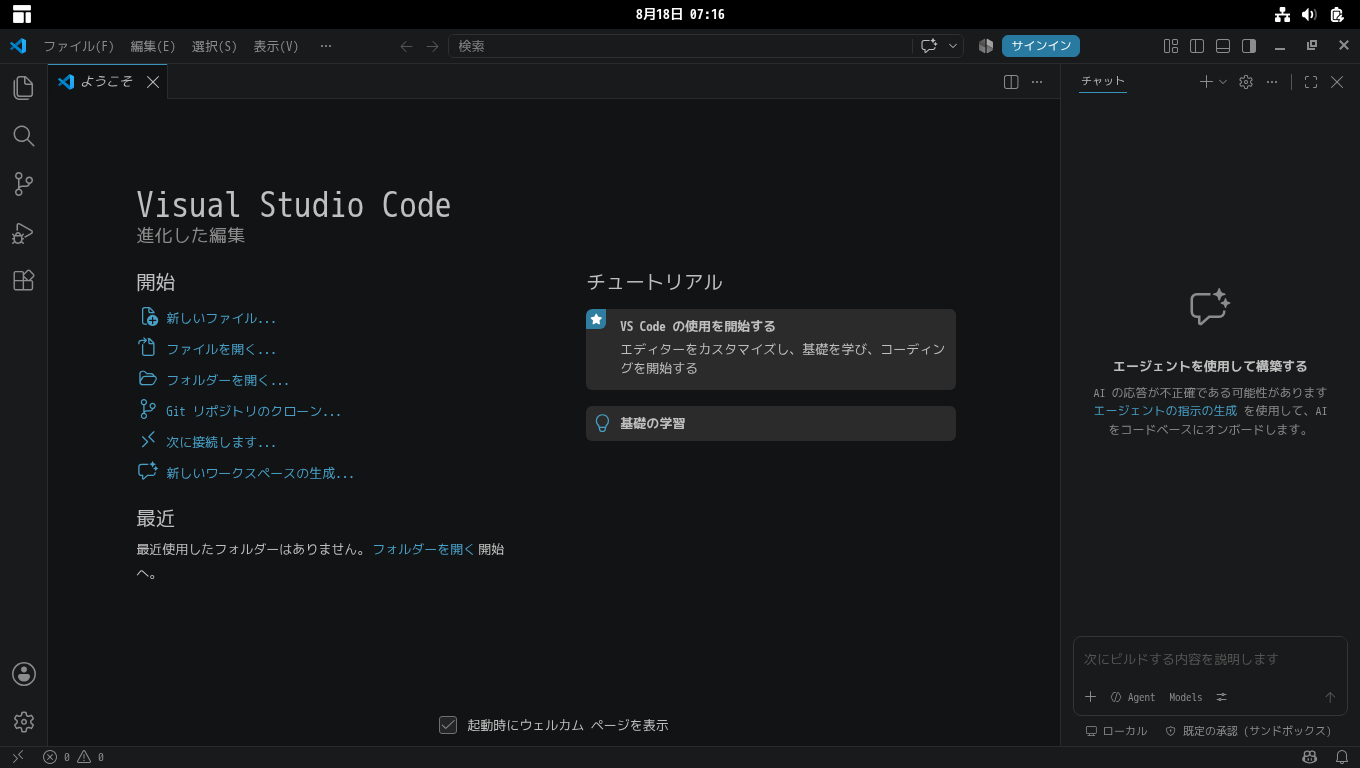1360x768 pixels.
Task: Select the ようこそ editor tab
Action: (107, 82)
